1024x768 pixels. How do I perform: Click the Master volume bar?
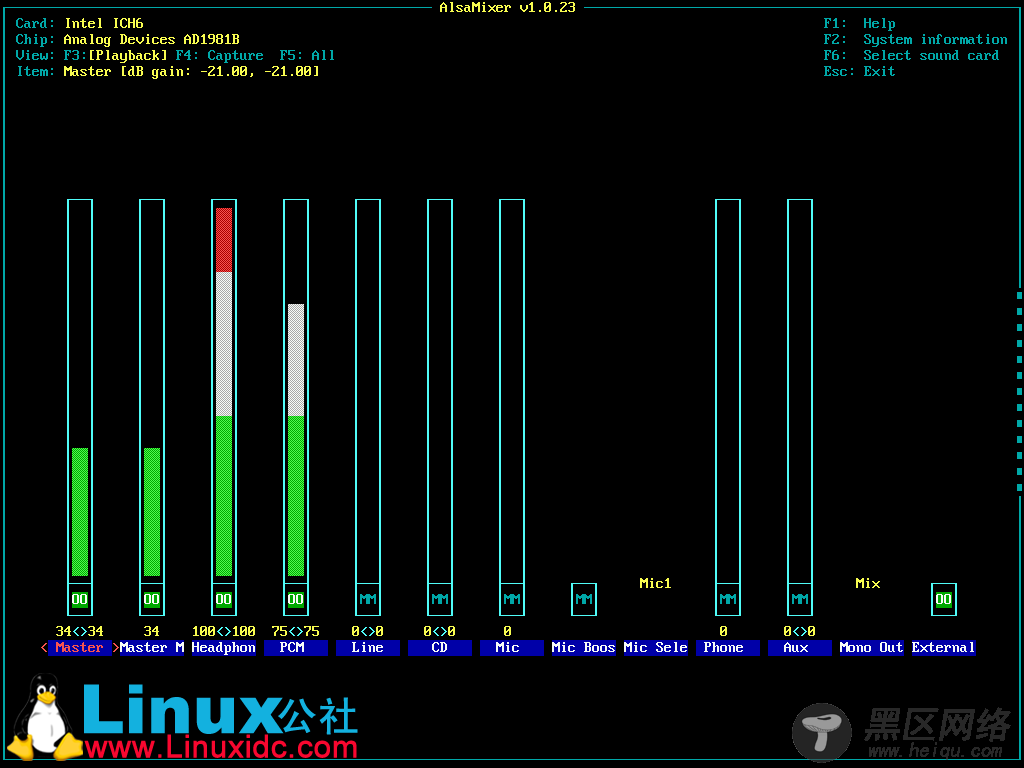80,391
